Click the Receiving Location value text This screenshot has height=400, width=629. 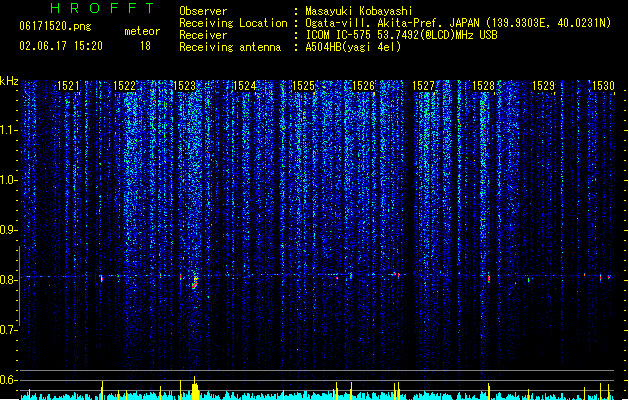point(458,23)
